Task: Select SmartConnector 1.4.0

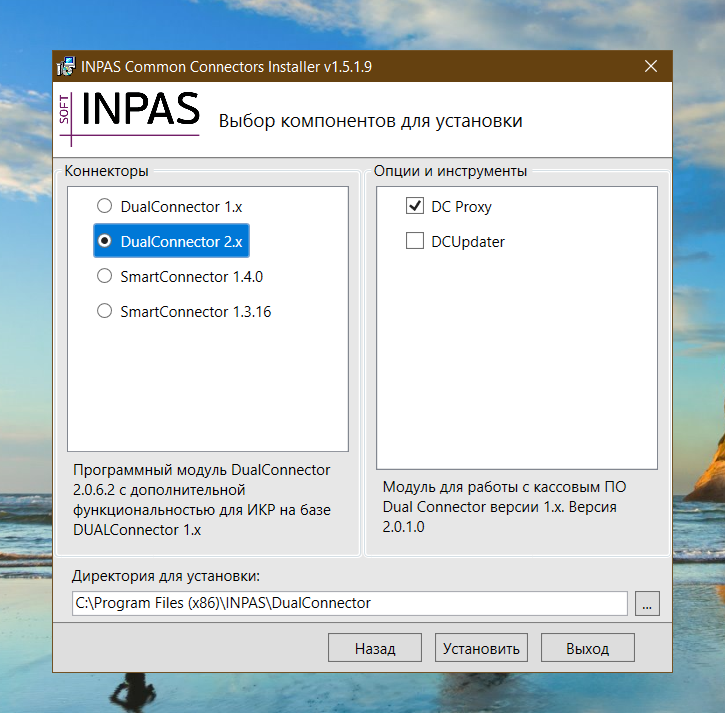Action: coord(104,277)
